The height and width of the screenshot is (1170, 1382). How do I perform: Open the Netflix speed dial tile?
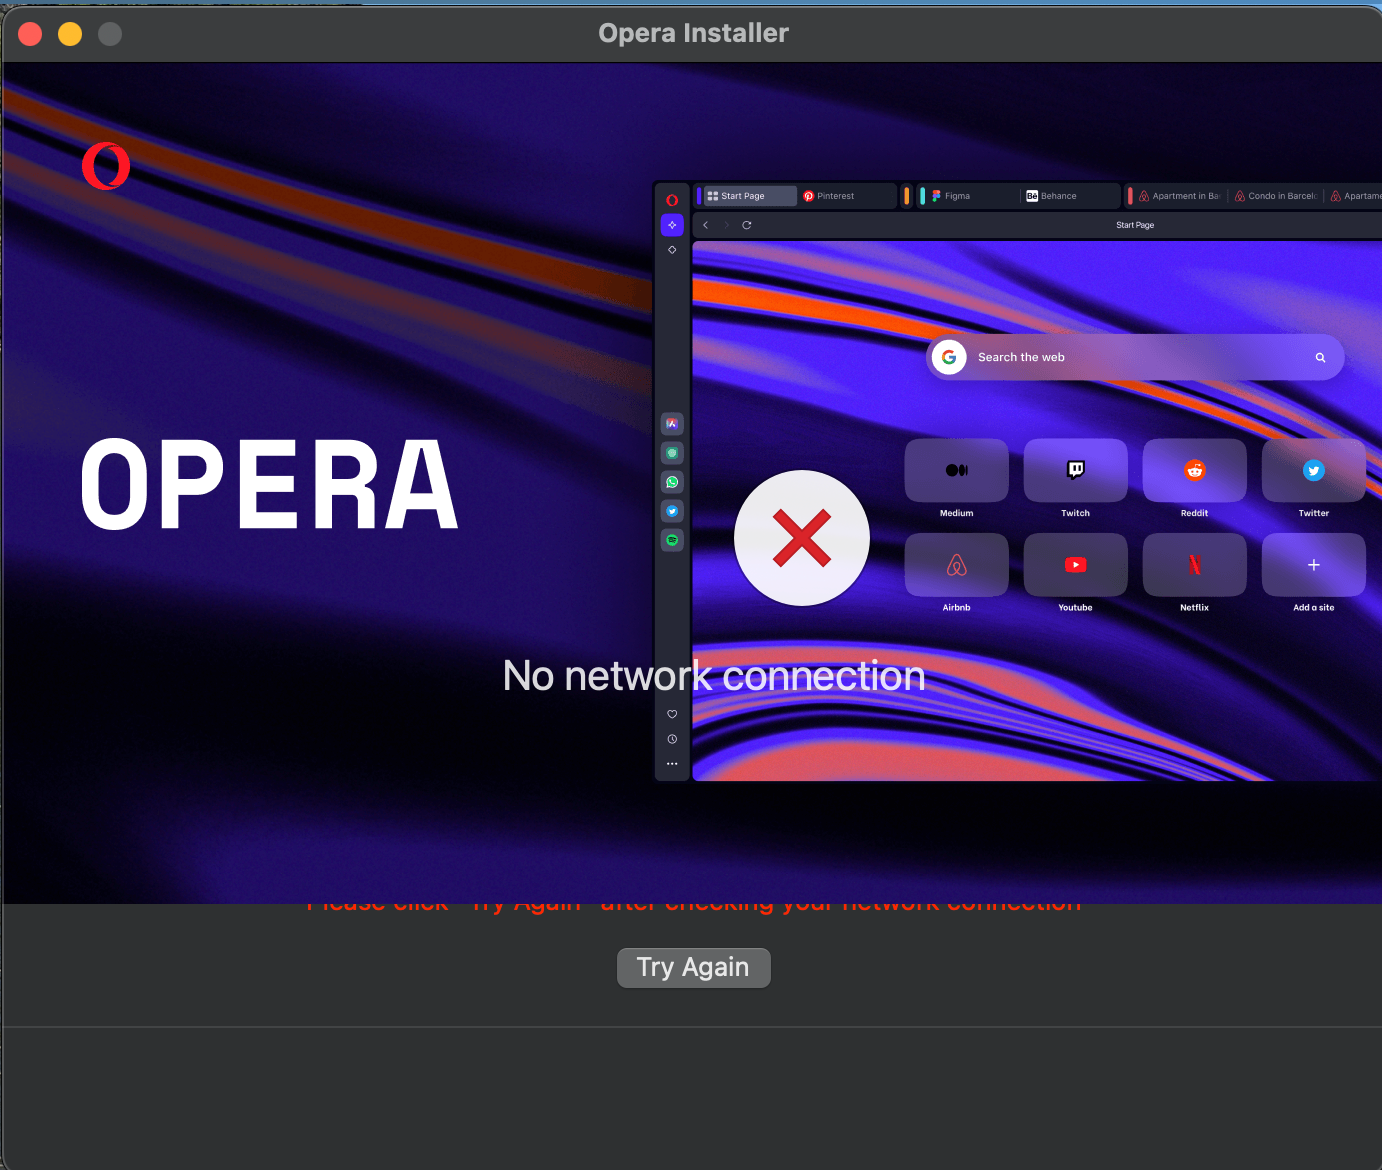click(x=1194, y=565)
